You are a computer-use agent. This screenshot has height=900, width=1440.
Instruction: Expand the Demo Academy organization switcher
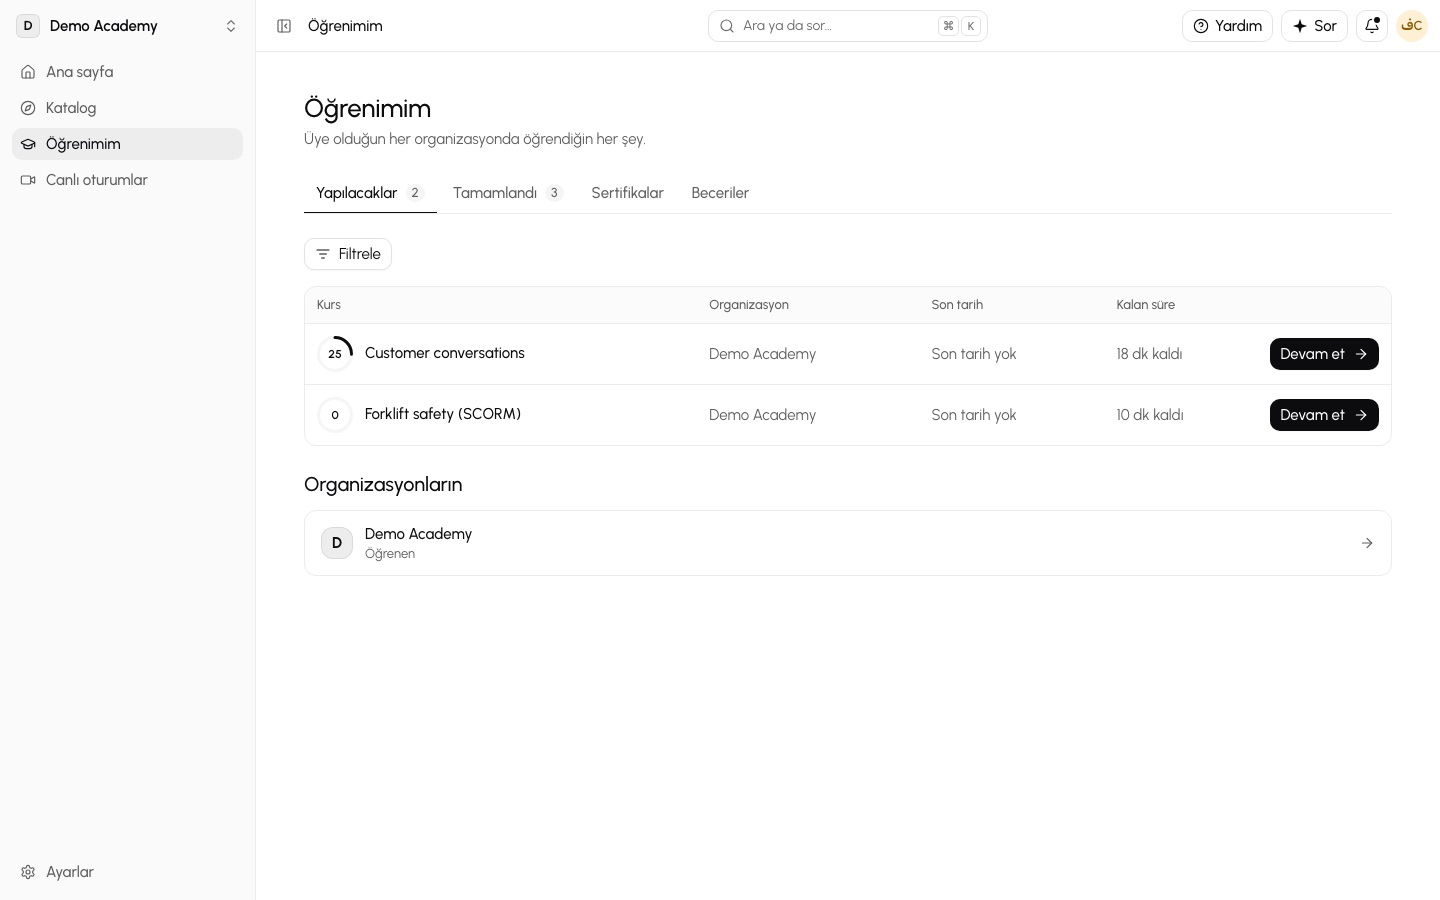[127, 26]
